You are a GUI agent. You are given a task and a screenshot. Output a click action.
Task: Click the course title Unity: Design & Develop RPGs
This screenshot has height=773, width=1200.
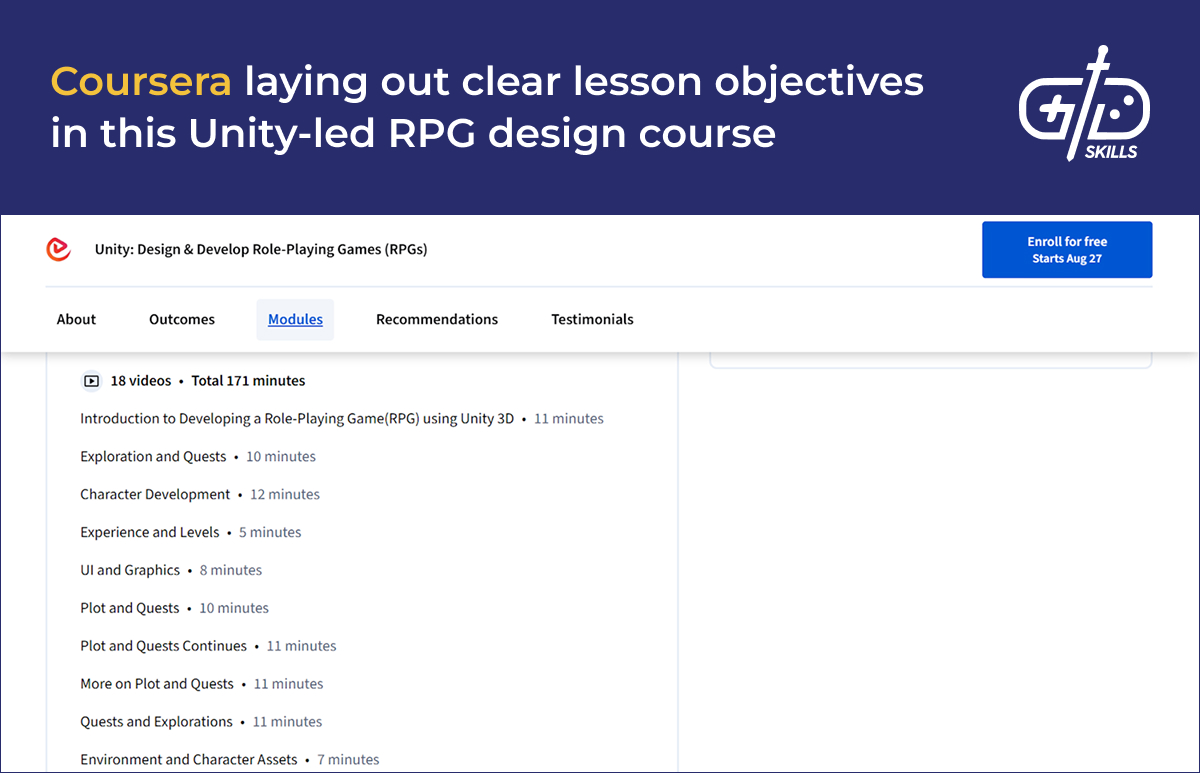coord(261,250)
